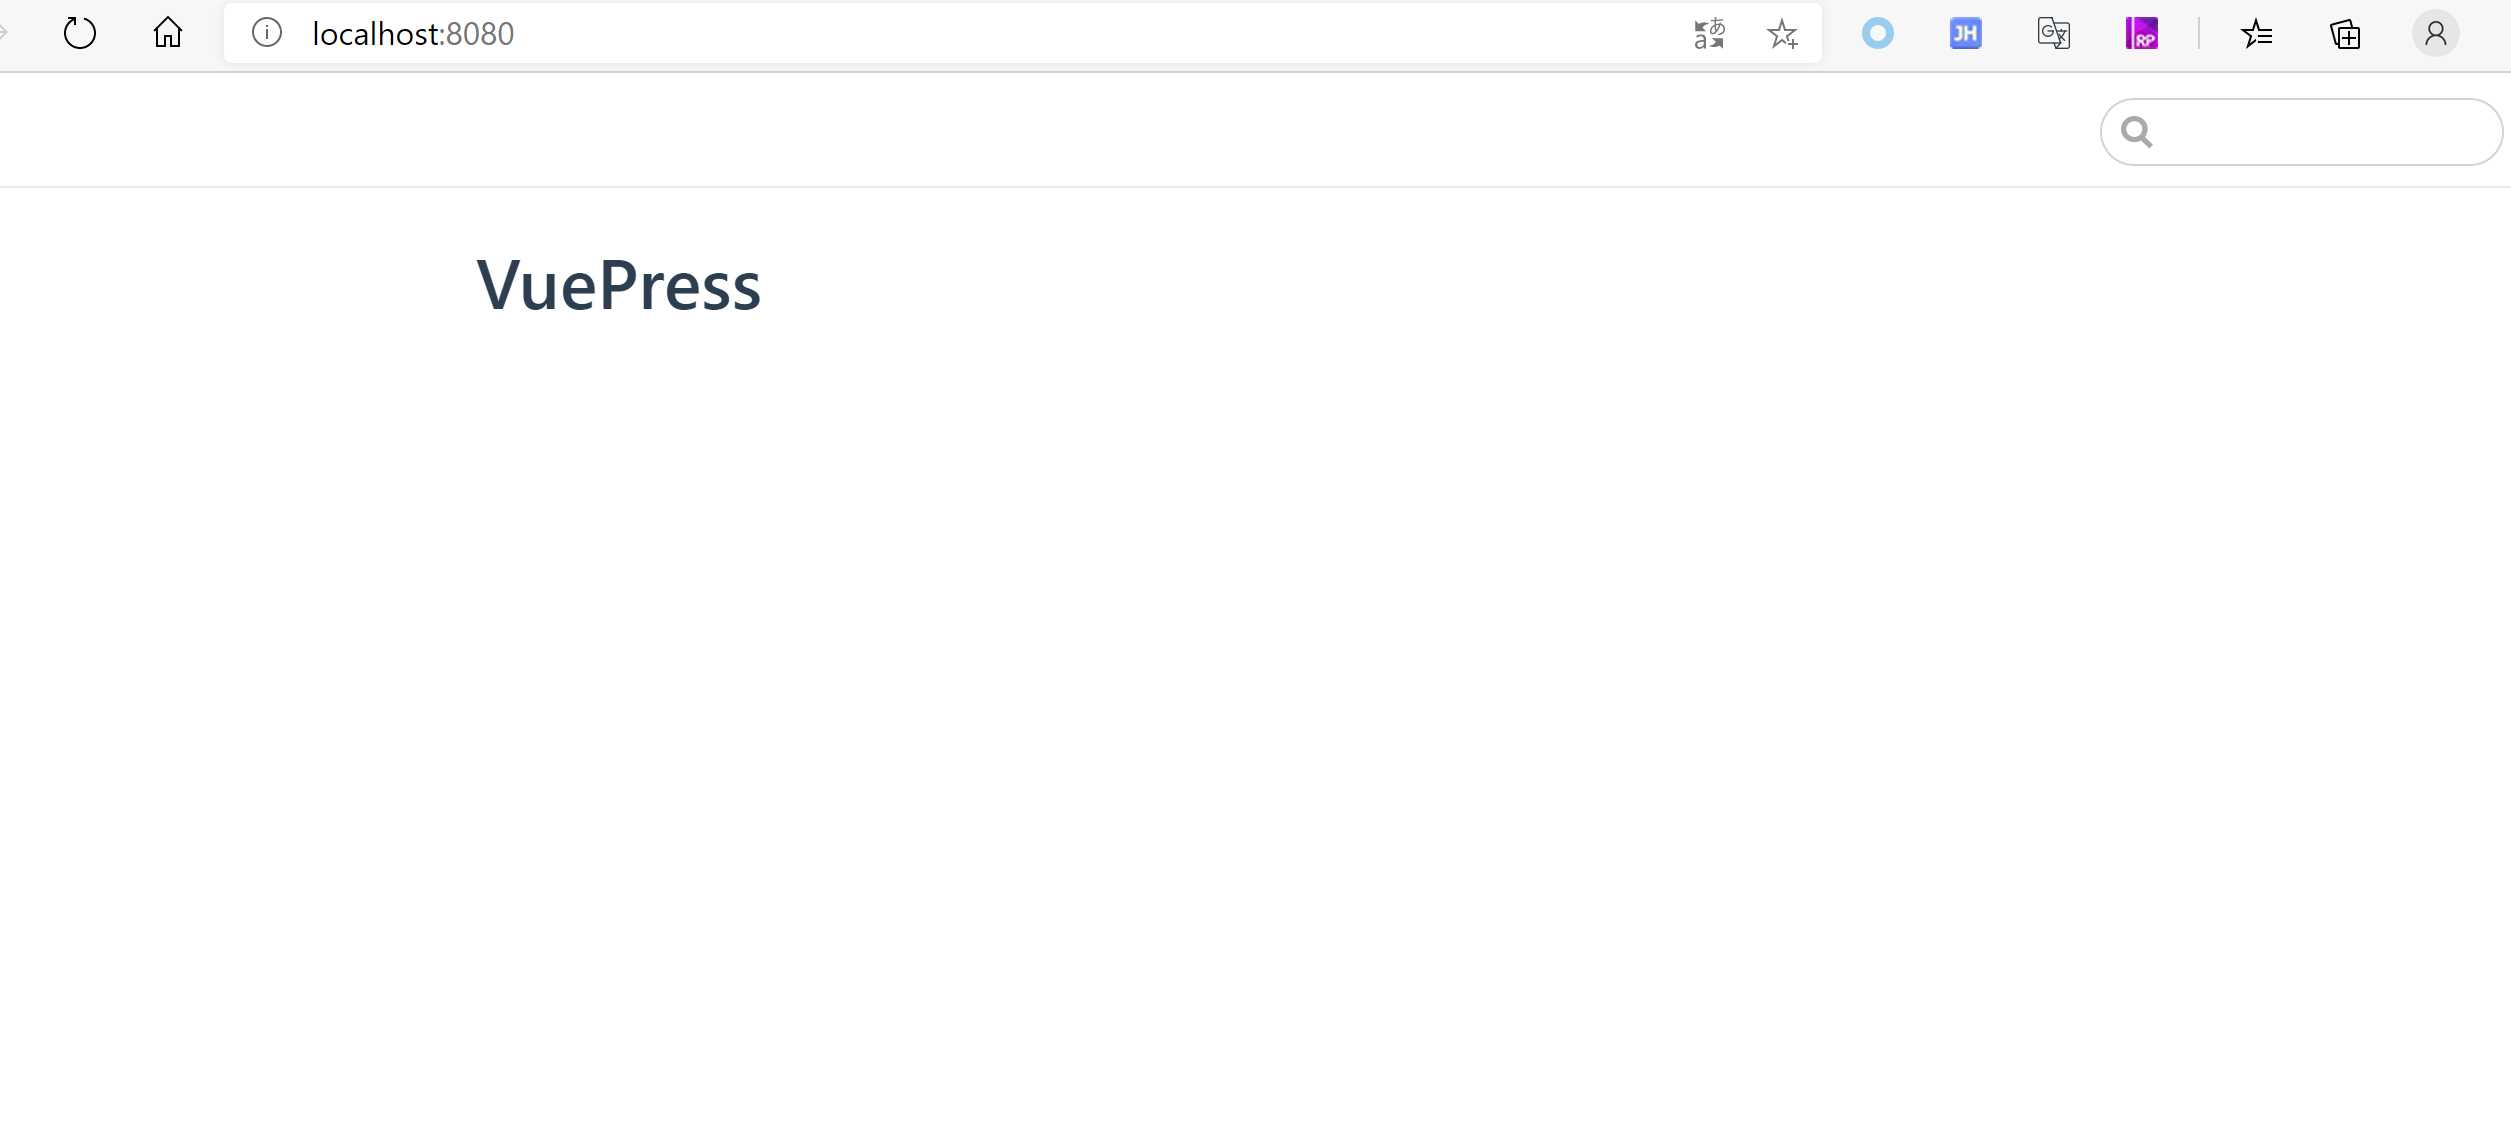
Task: Add this page to favorites with star icon
Action: (1782, 34)
